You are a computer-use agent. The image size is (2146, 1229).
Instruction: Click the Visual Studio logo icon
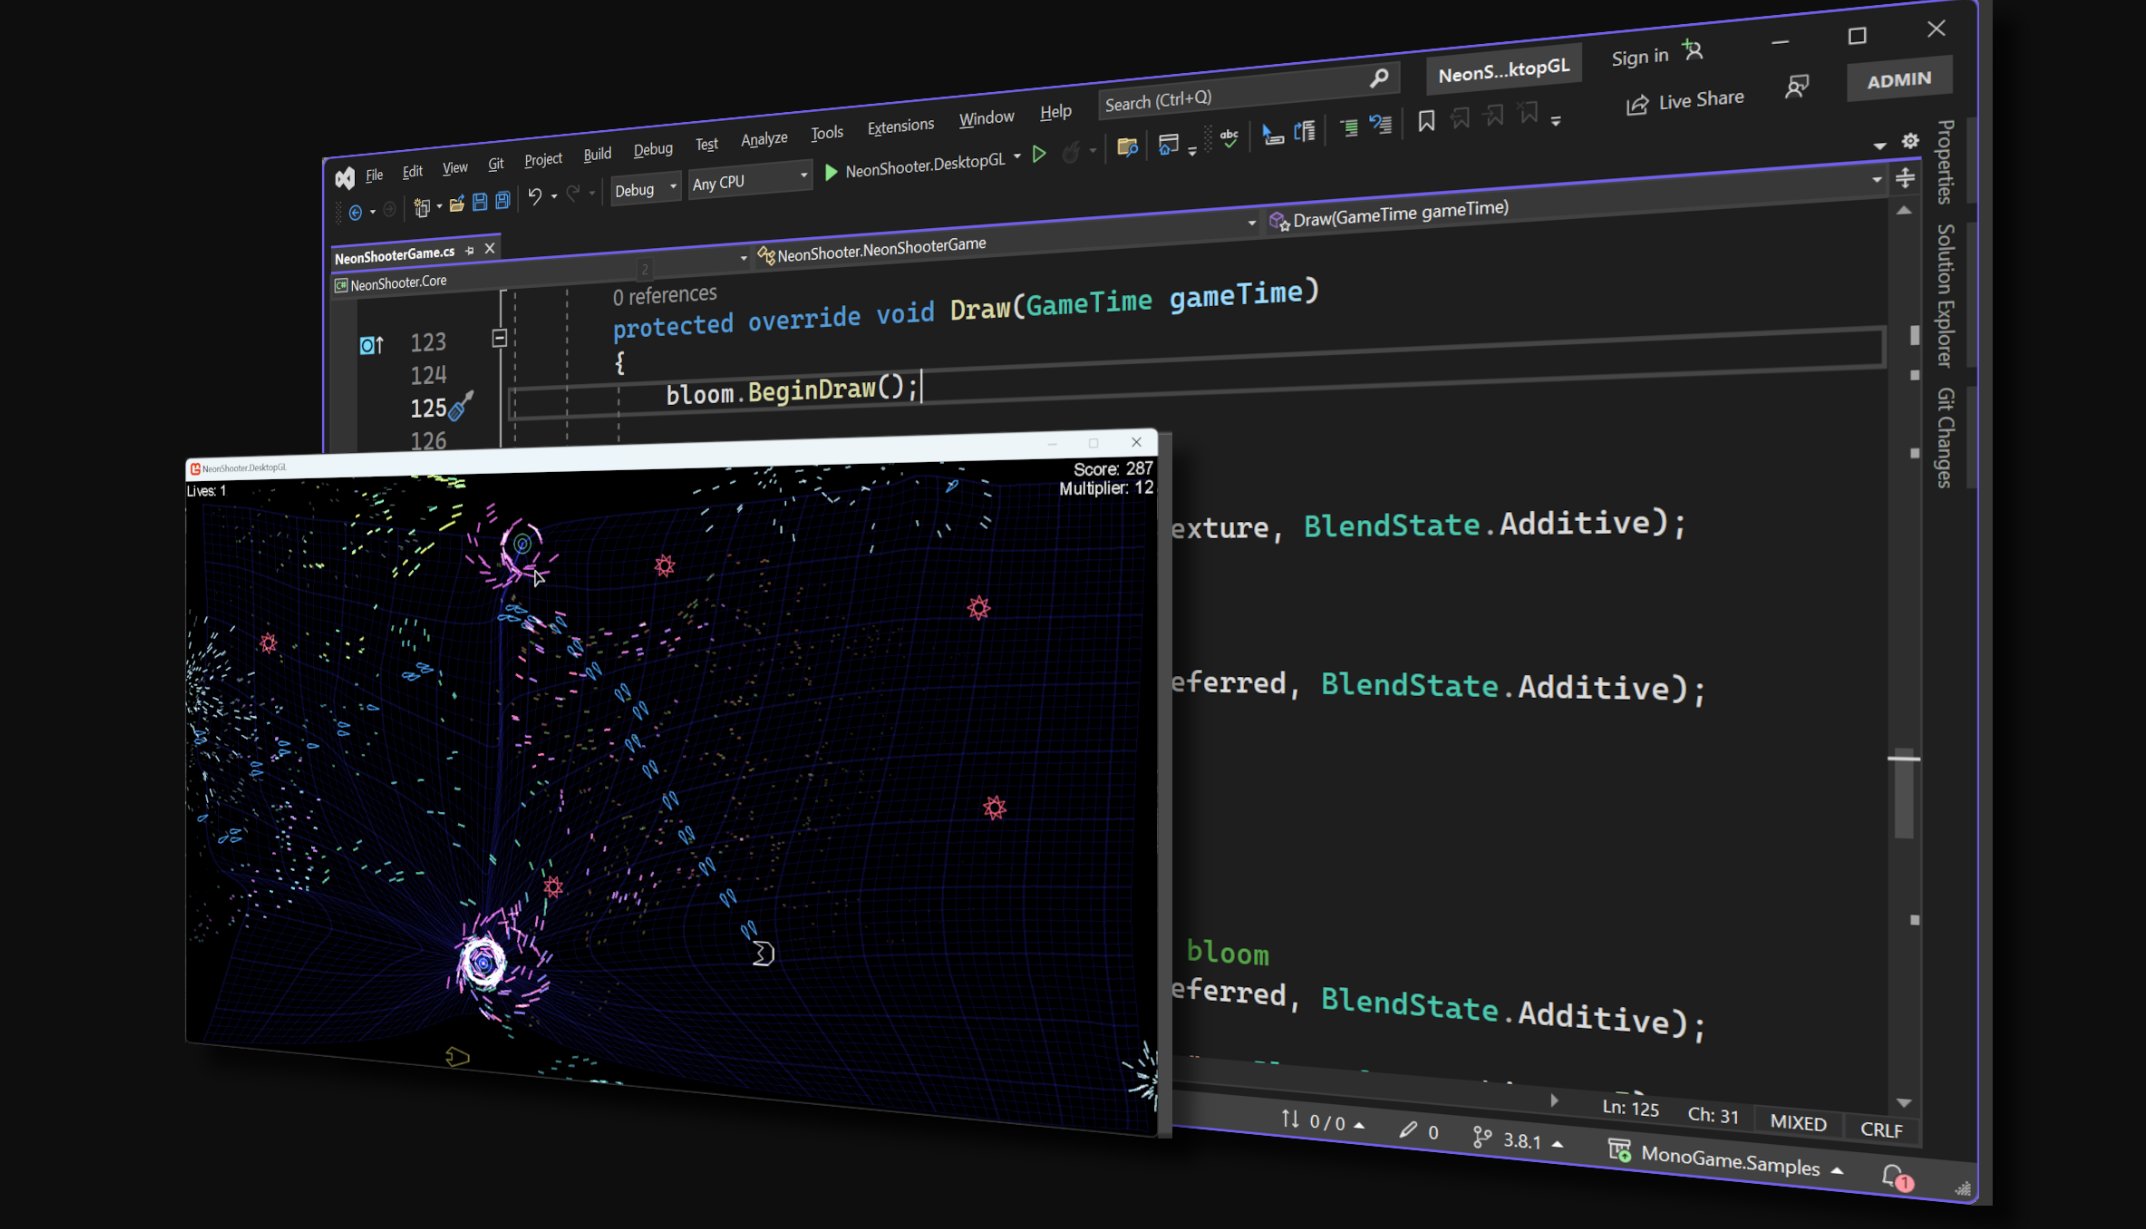(x=345, y=178)
